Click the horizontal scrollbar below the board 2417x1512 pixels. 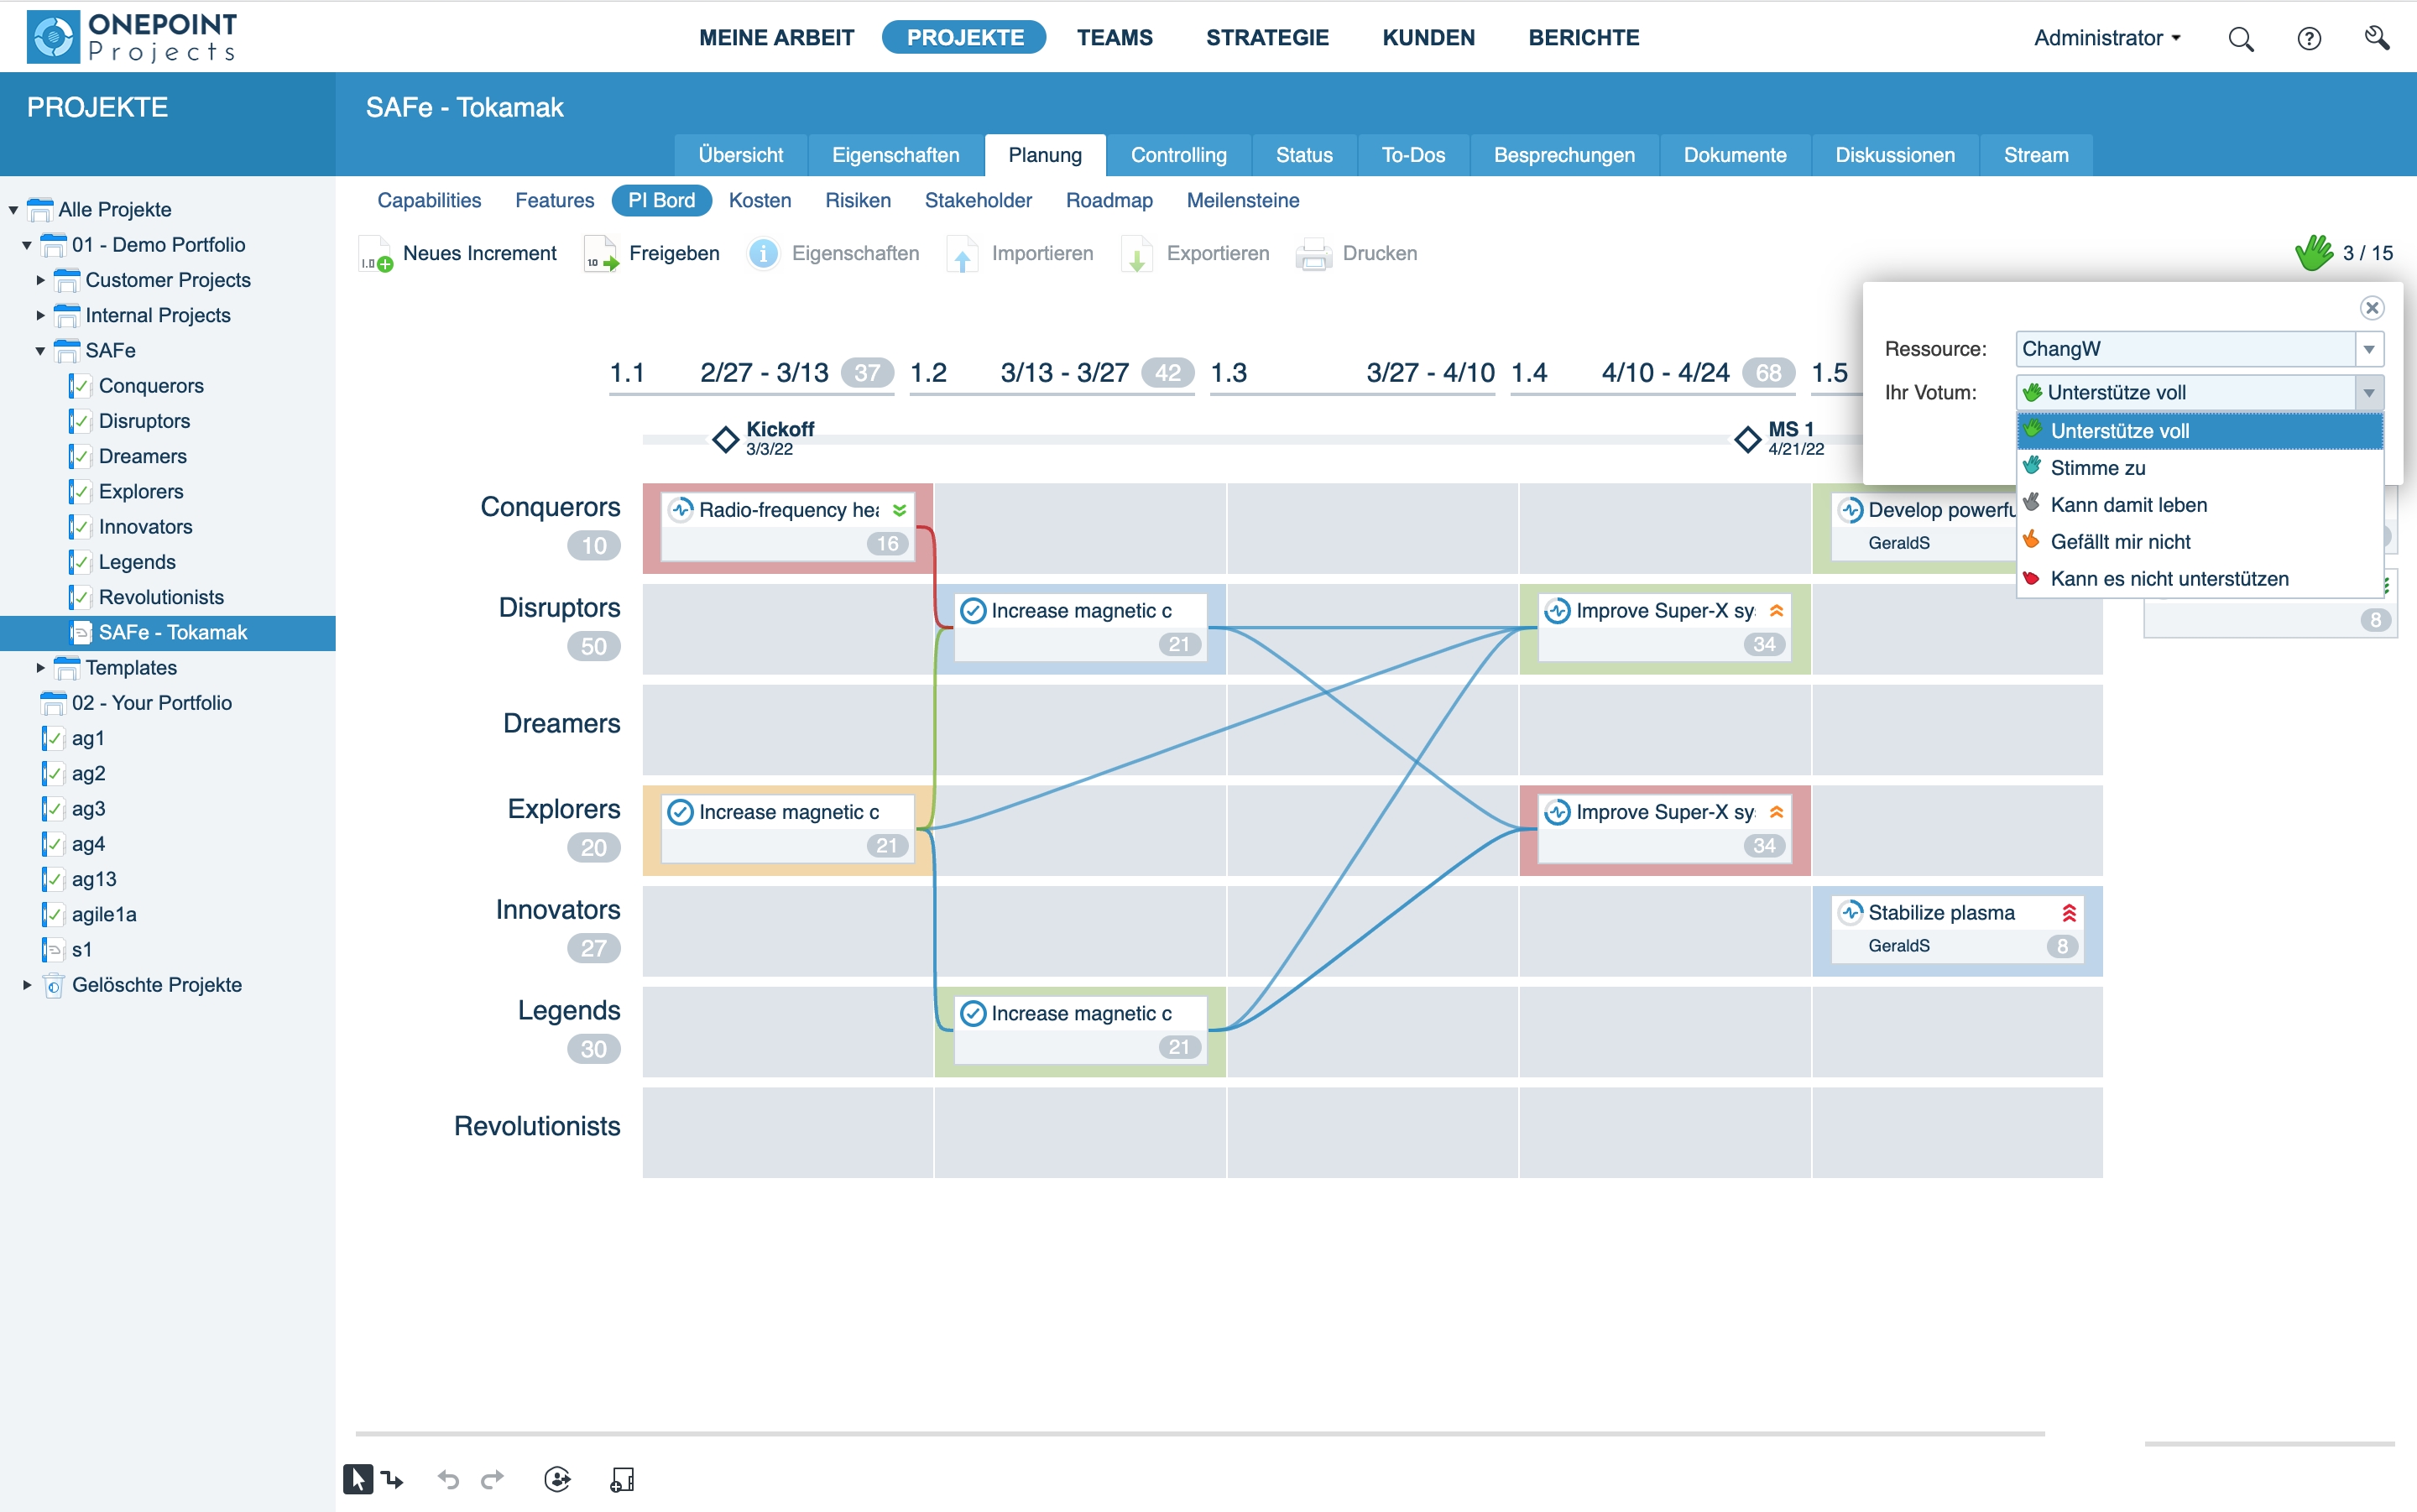pos(1199,1433)
